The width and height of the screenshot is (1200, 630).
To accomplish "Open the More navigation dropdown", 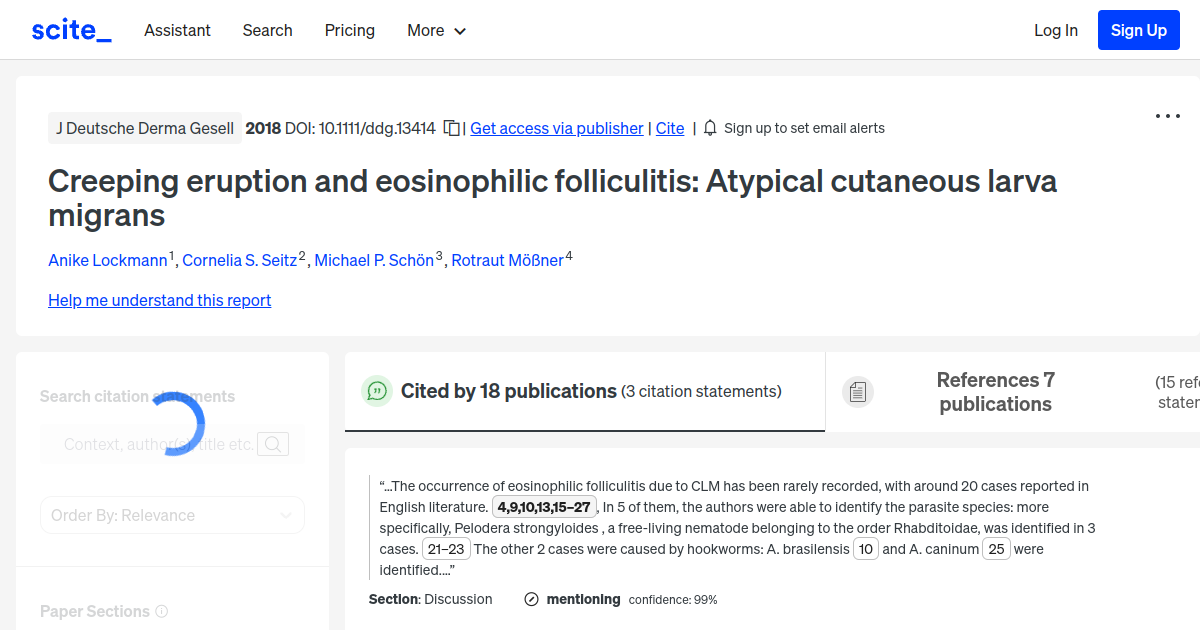I will coord(436,30).
